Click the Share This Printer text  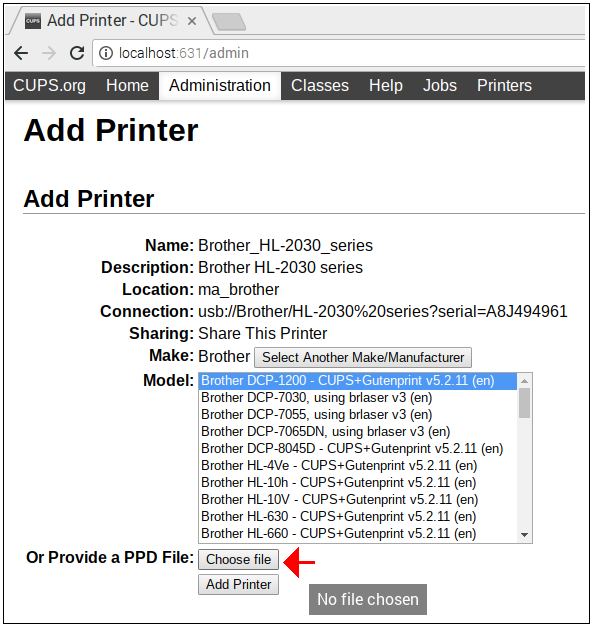(x=263, y=333)
